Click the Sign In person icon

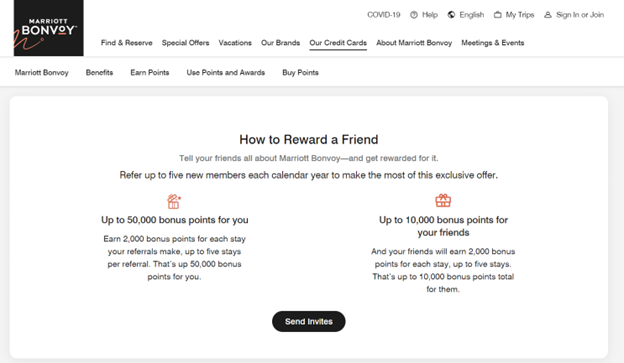coord(548,15)
